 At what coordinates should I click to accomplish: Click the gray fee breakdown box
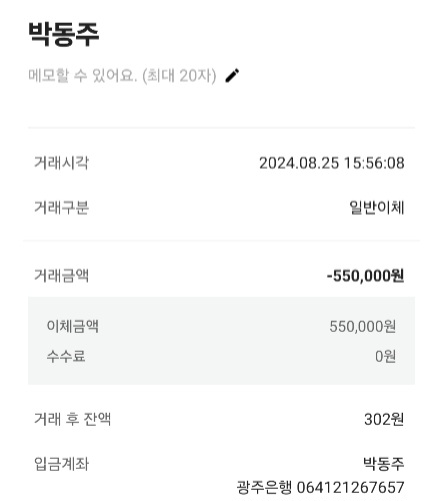(x=221, y=341)
